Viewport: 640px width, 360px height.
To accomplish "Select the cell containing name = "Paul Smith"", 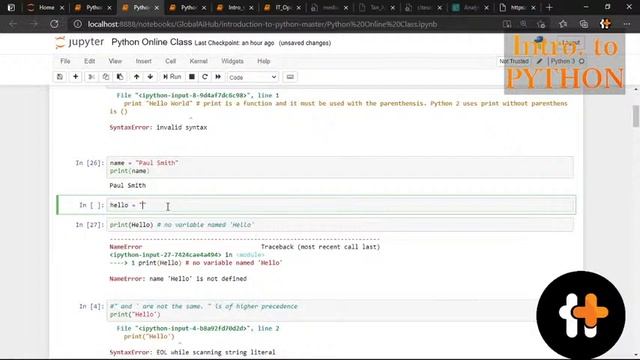I will (x=340, y=167).
